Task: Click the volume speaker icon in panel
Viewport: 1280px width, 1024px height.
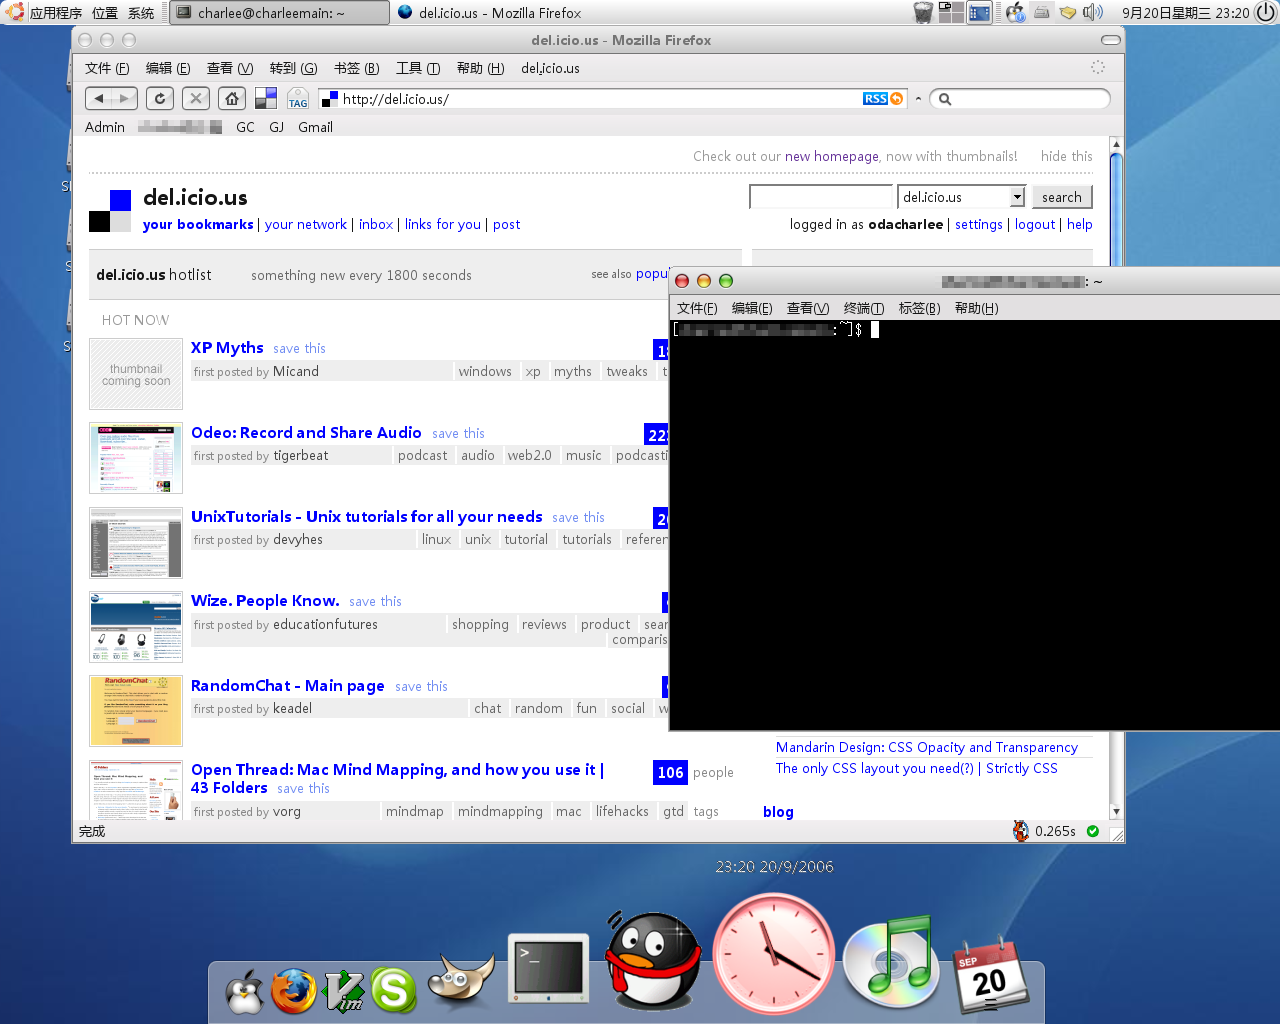Action: [x=1093, y=12]
